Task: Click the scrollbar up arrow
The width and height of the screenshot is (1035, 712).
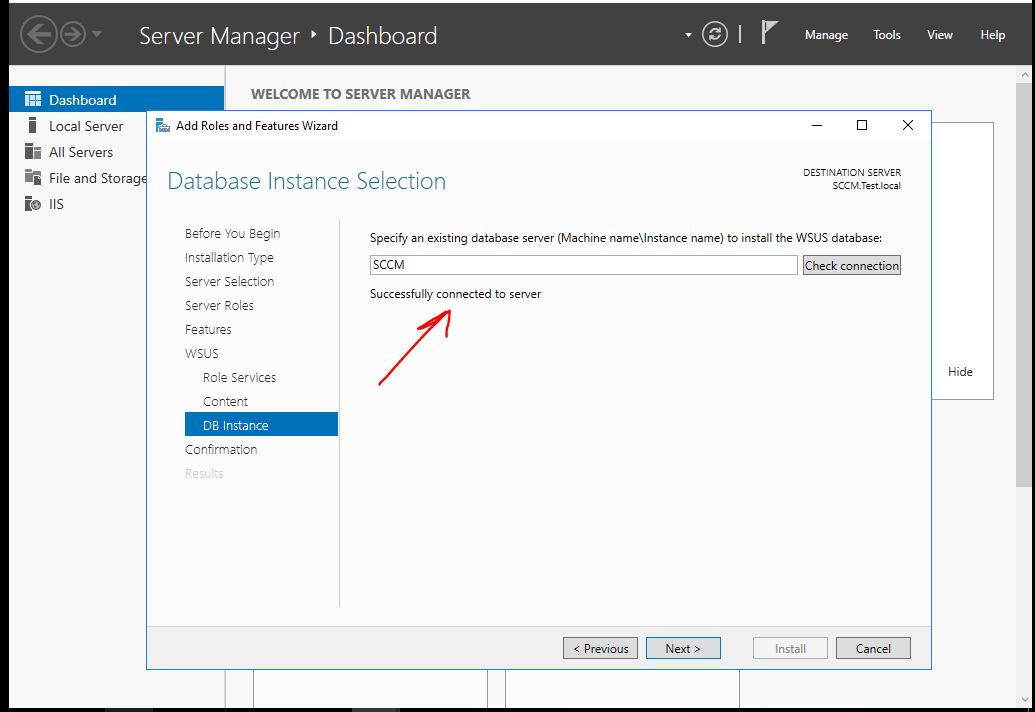Action: click(x=1024, y=74)
